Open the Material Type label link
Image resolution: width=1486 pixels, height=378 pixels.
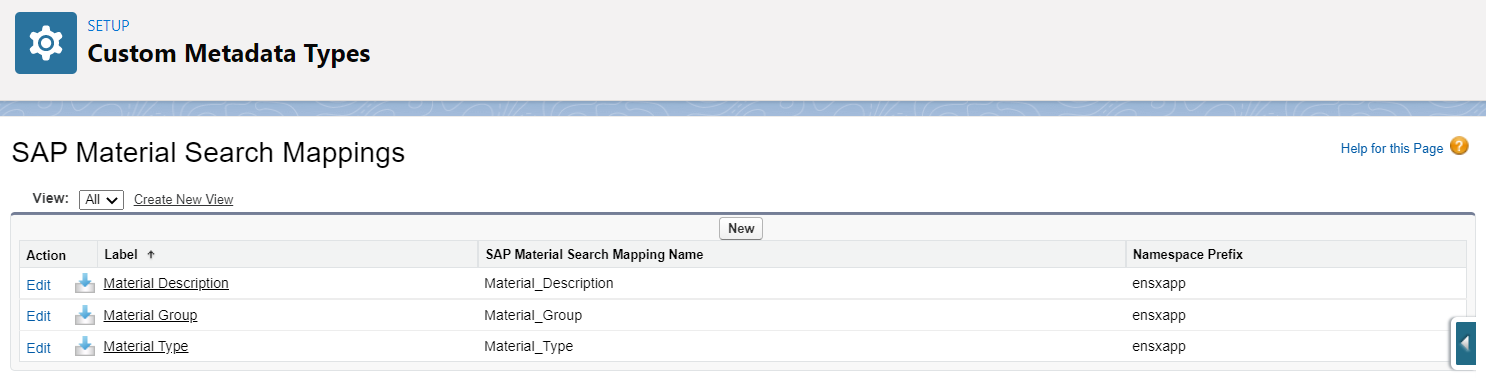pyautogui.click(x=146, y=346)
